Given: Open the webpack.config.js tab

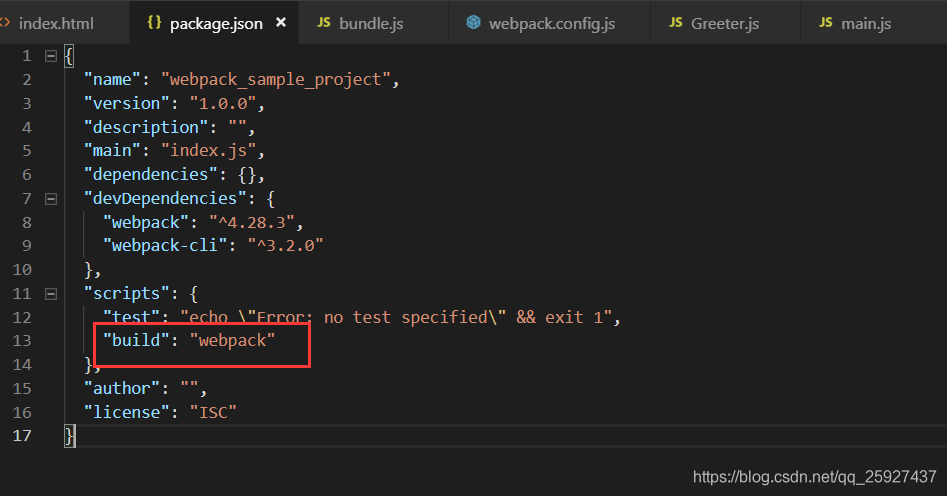Looking at the screenshot, I should (x=550, y=23).
